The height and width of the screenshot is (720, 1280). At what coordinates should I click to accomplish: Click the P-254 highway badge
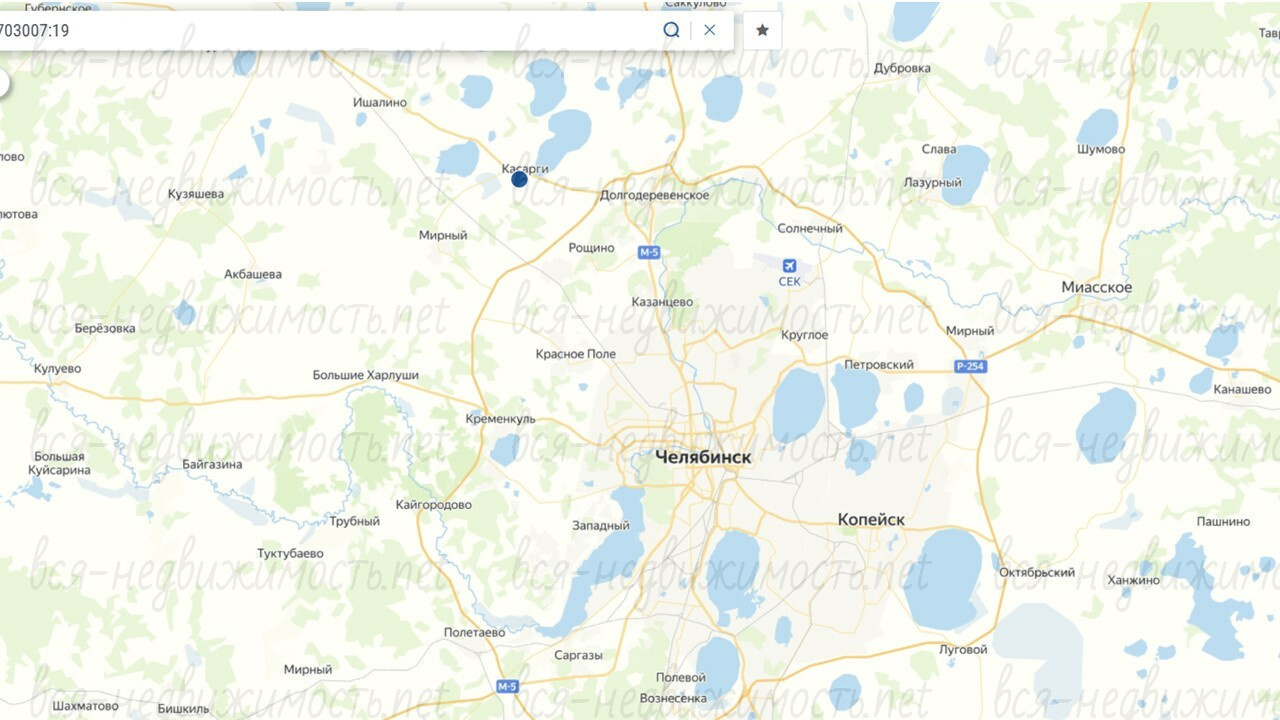[x=970, y=366]
